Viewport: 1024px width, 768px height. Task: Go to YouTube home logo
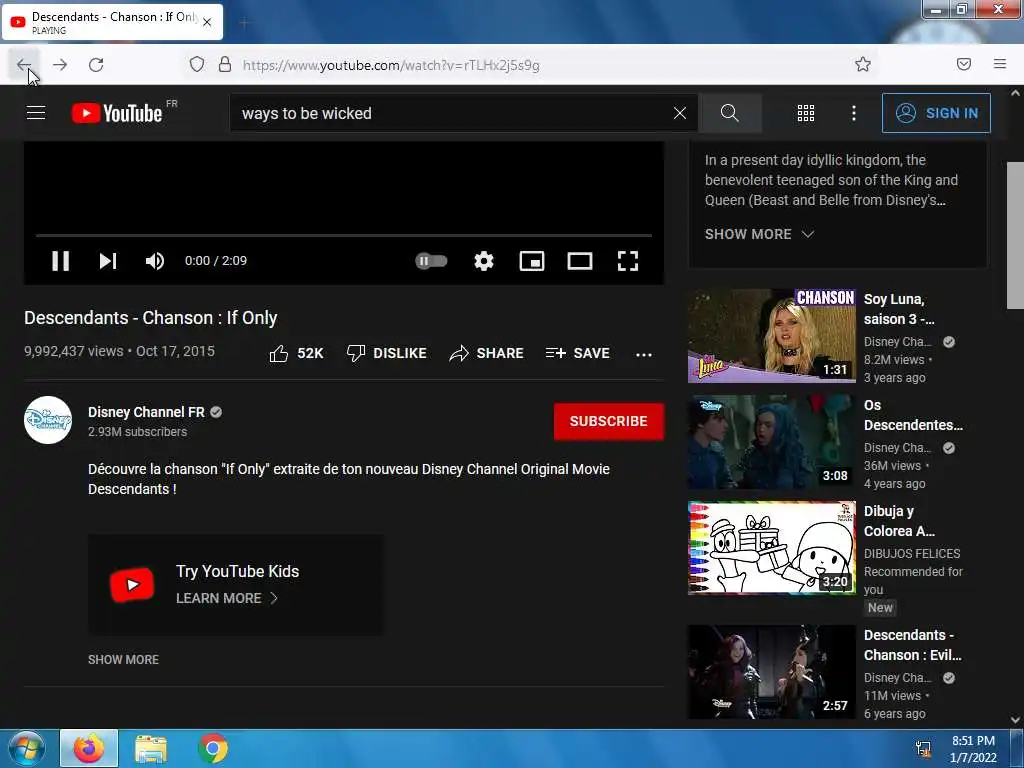117,113
